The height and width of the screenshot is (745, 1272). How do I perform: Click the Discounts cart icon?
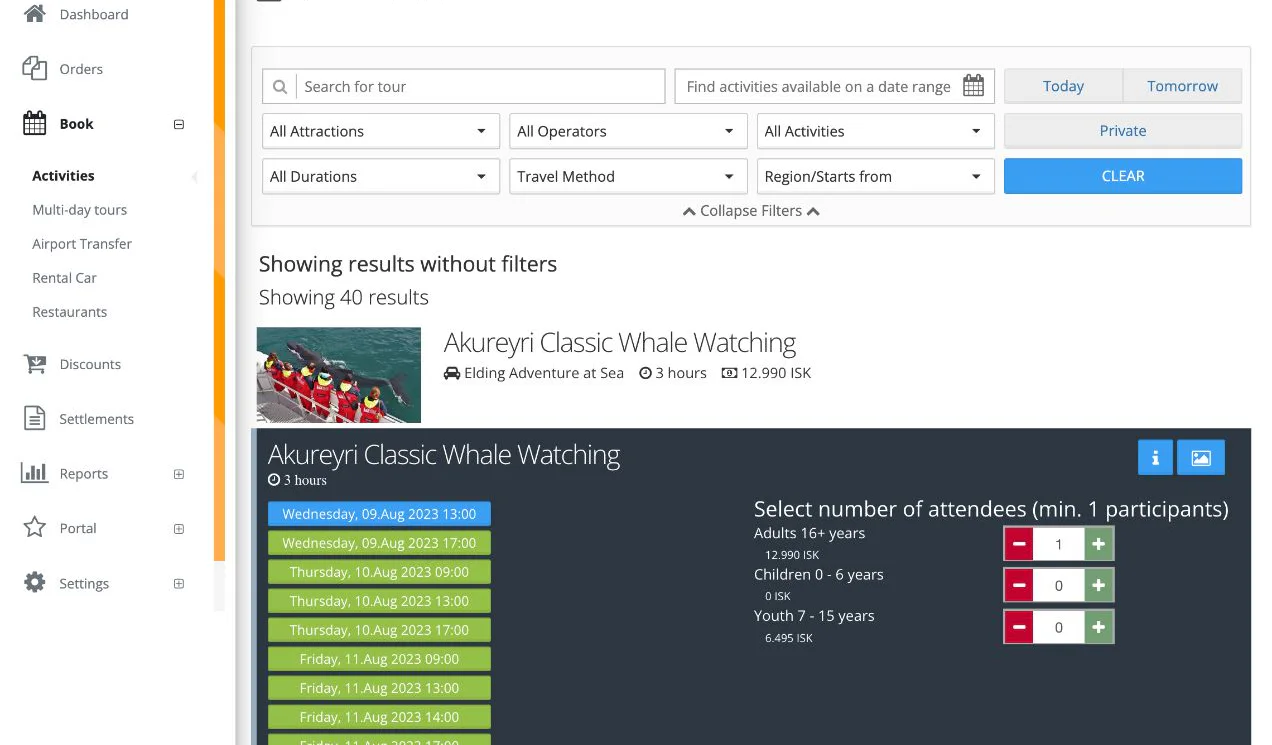coord(35,364)
